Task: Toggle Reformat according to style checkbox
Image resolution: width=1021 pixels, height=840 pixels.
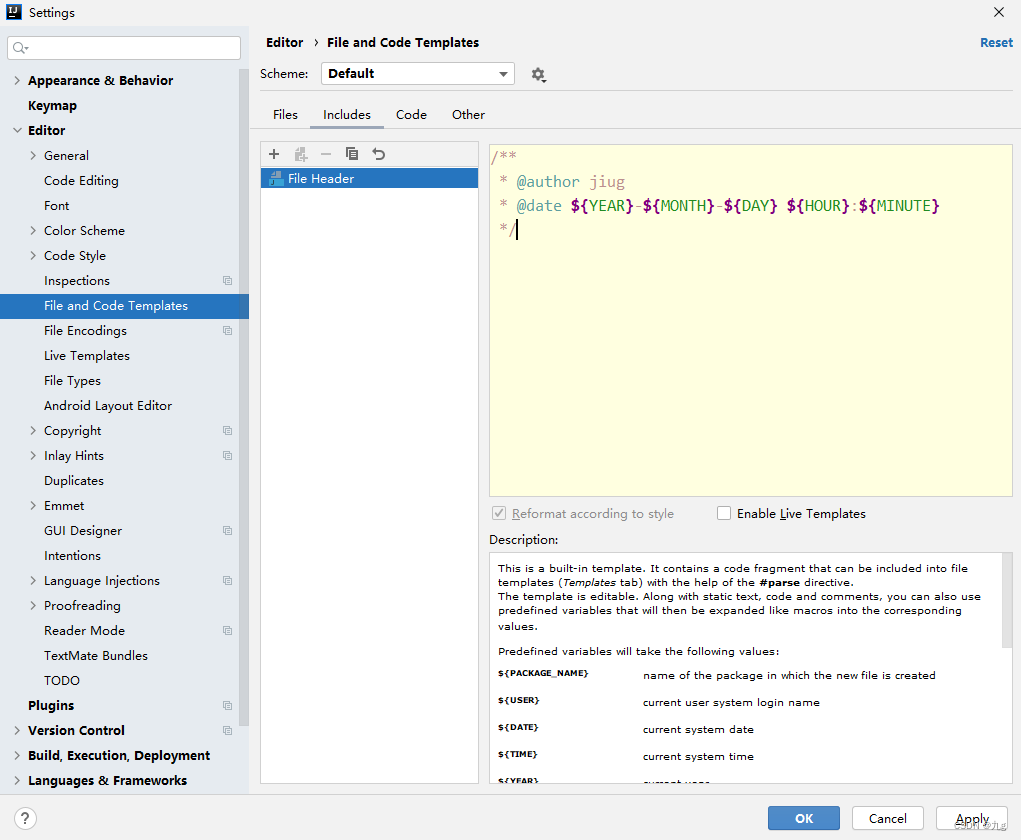Action: (499, 513)
